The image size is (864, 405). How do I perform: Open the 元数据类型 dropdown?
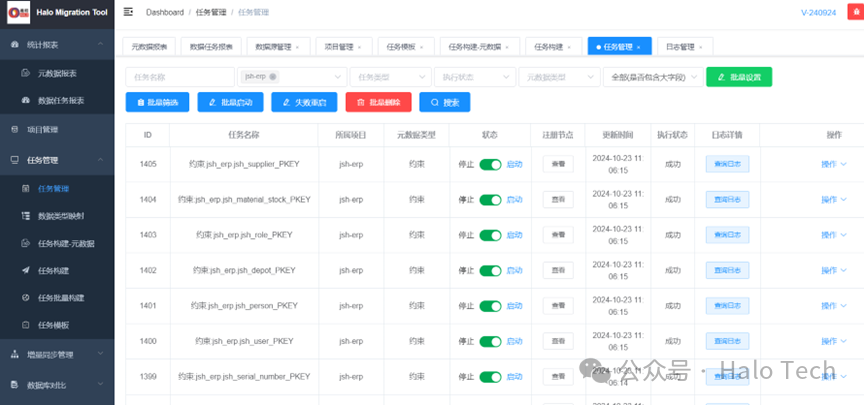point(559,77)
